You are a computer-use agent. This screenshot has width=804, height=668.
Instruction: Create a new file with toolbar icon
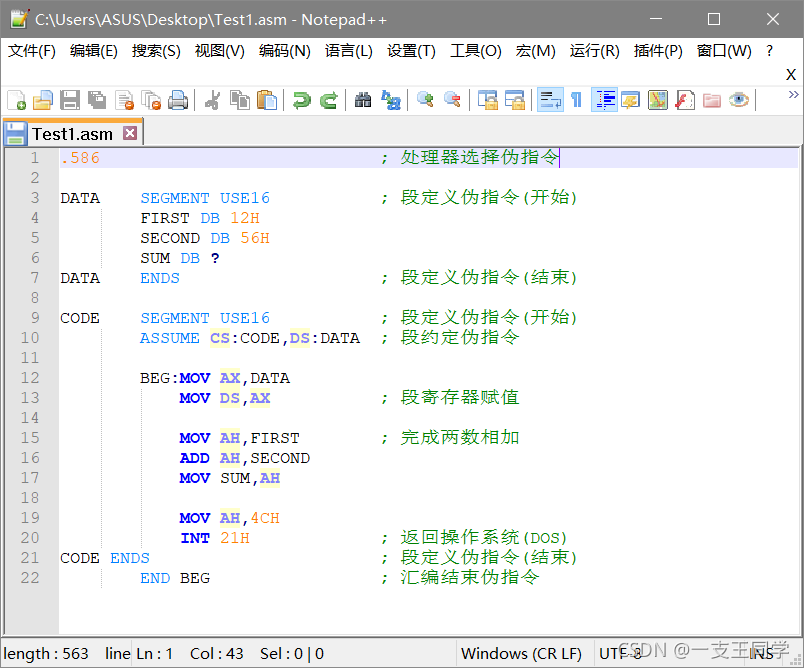(x=16, y=100)
